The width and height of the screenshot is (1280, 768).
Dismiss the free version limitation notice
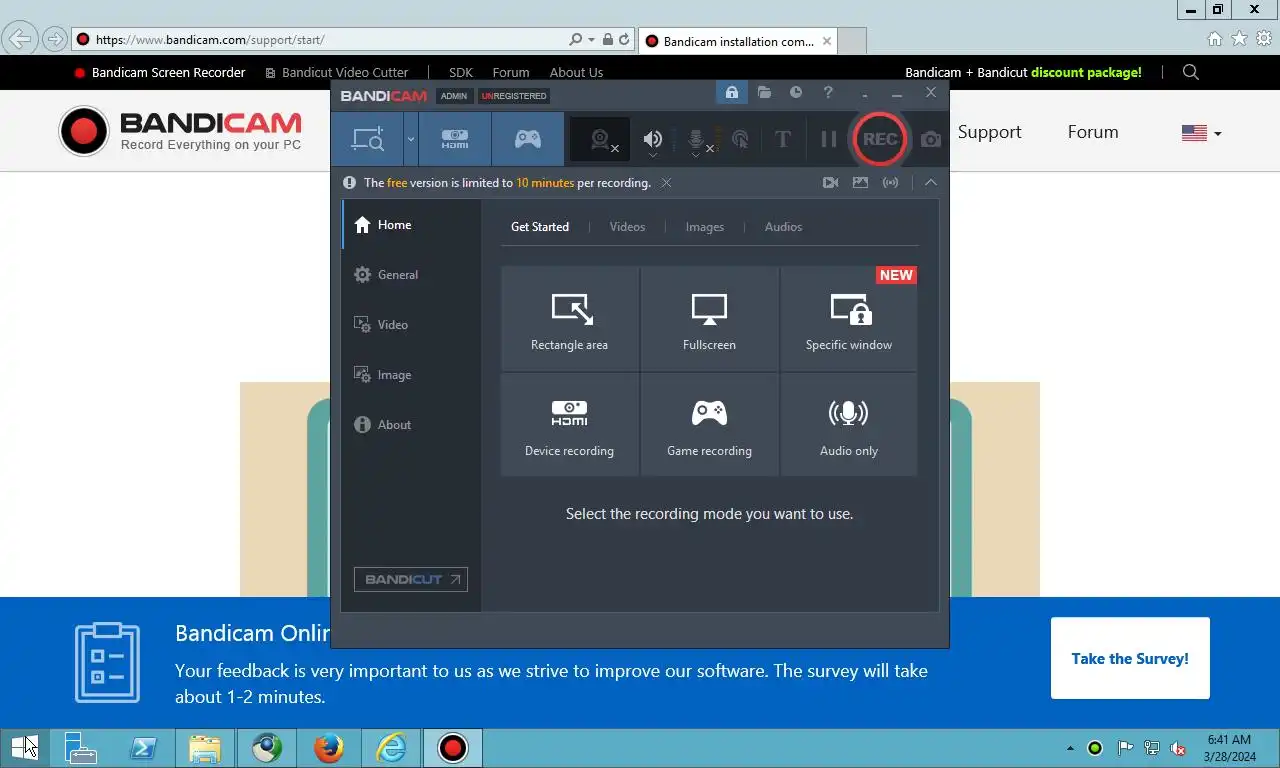pyautogui.click(x=666, y=183)
